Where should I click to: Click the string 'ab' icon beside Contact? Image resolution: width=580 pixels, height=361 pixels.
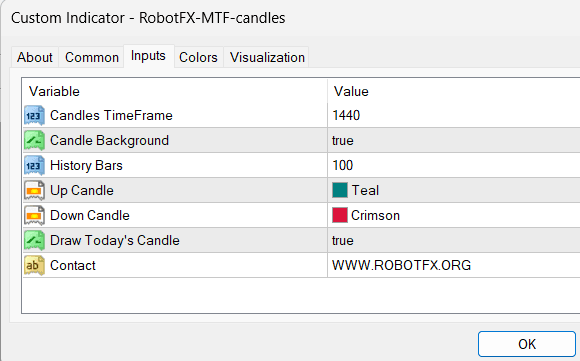pos(34,265)
